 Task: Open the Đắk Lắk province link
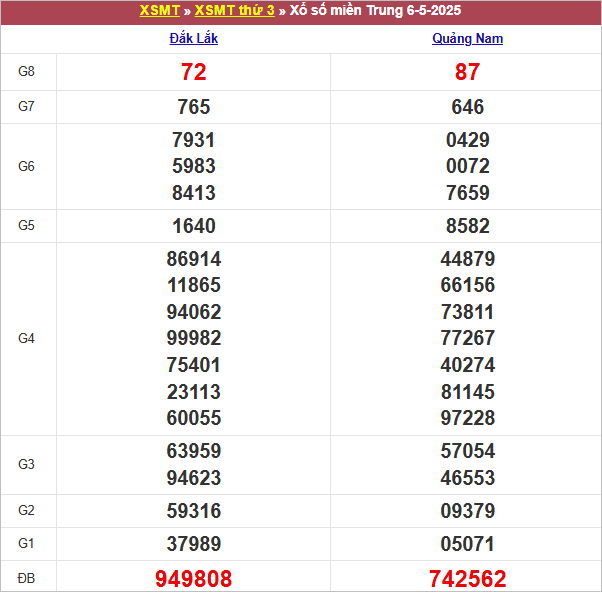pos(194,38)
